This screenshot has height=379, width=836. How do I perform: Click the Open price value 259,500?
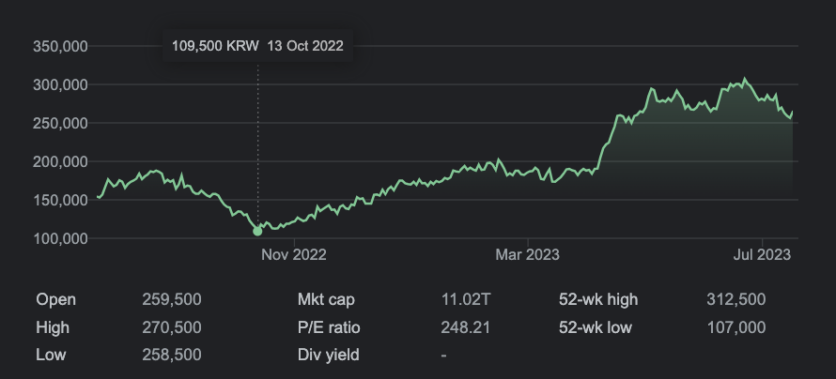pos(172,300)
